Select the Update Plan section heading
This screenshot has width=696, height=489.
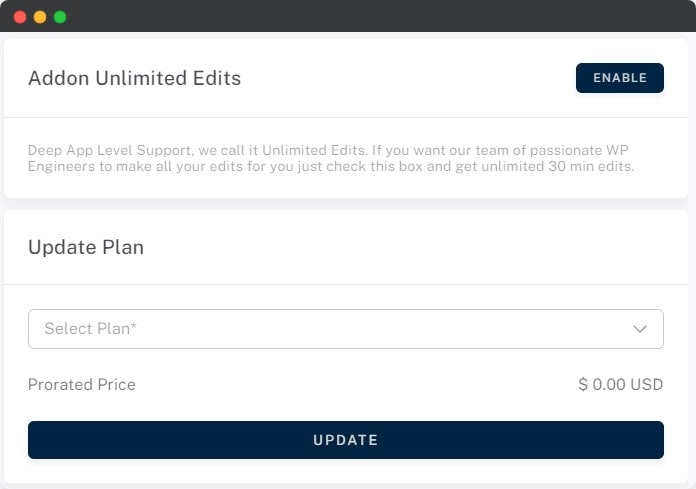(86, 247)
